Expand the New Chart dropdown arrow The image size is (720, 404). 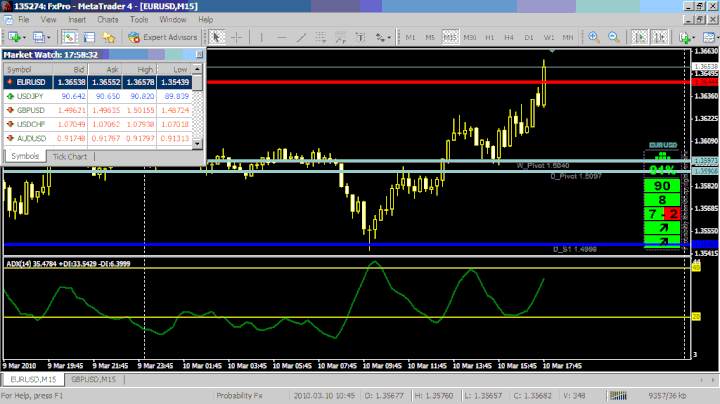click(24, 38)
